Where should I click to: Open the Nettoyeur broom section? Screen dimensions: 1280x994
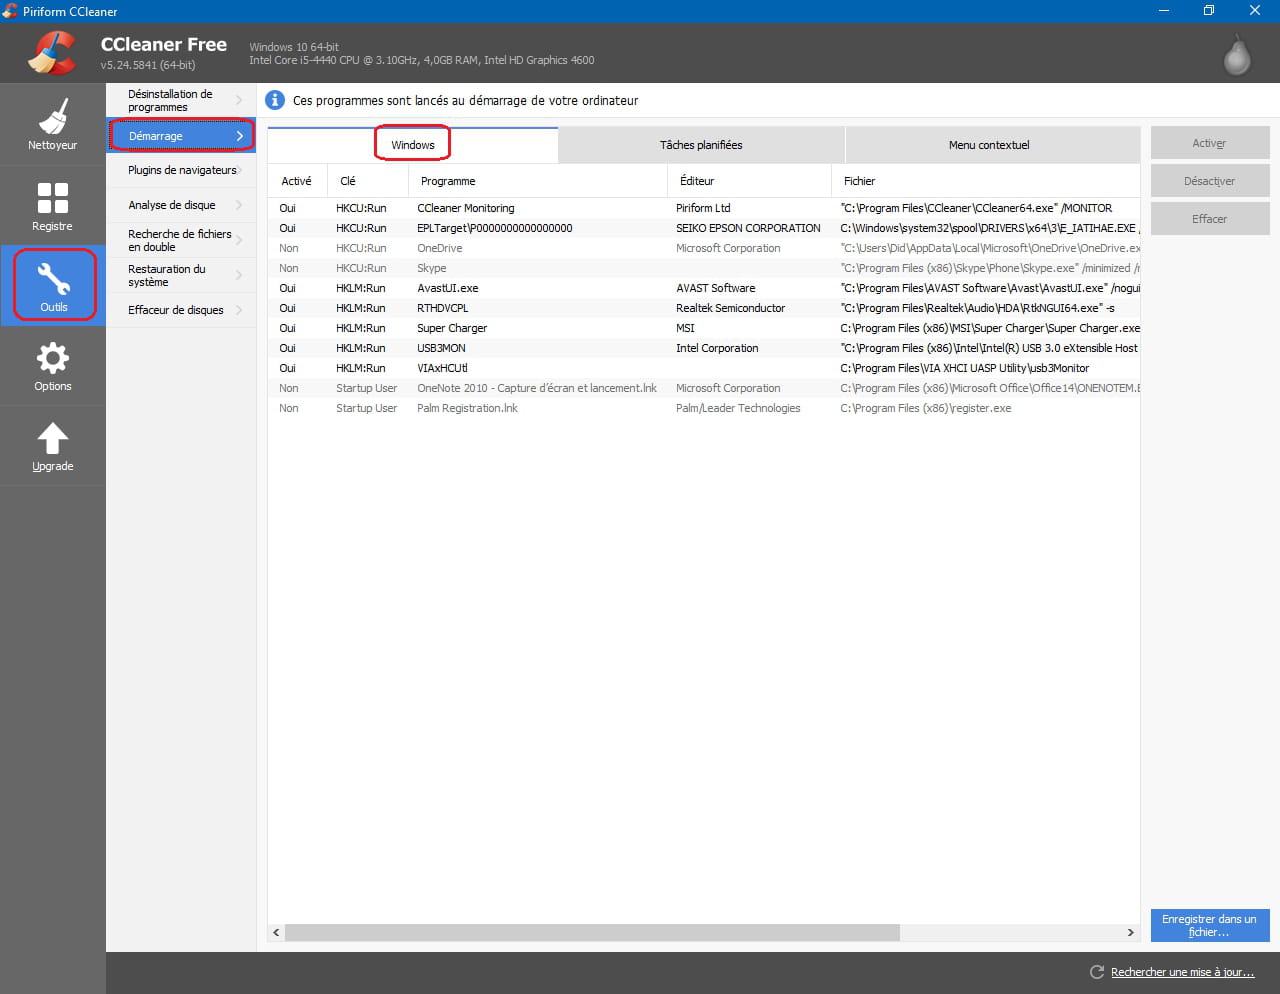52,124
